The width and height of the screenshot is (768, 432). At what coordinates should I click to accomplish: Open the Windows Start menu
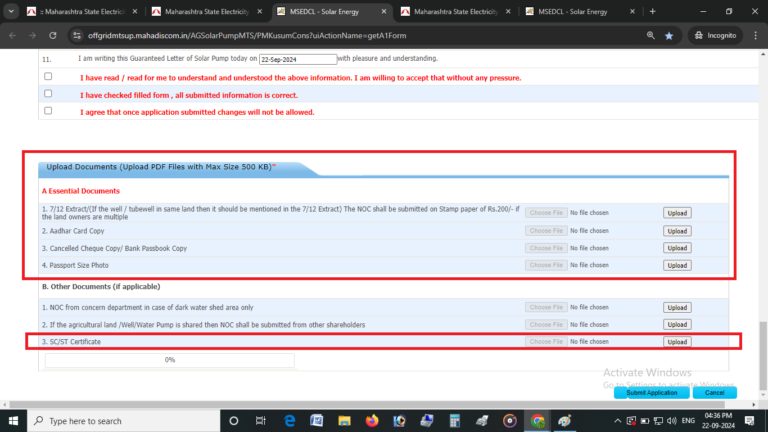click(x=14, y=421)
